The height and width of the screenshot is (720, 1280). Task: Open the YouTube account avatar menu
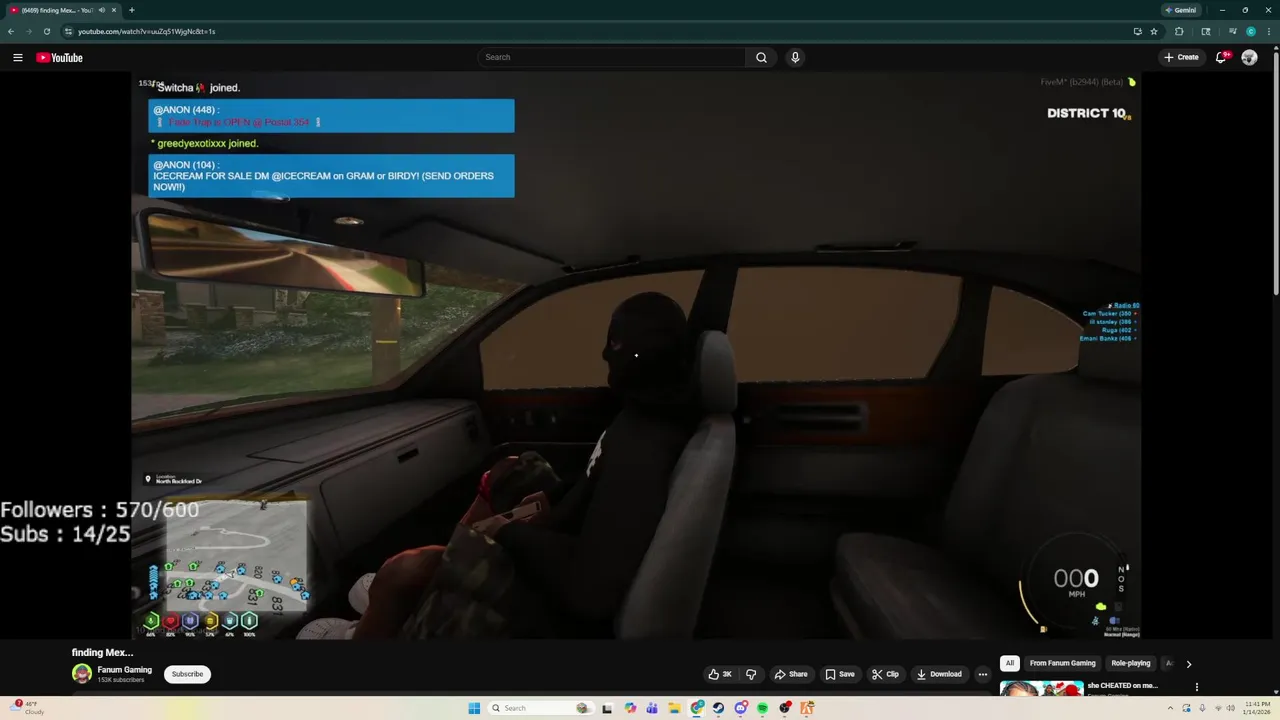1249,57
